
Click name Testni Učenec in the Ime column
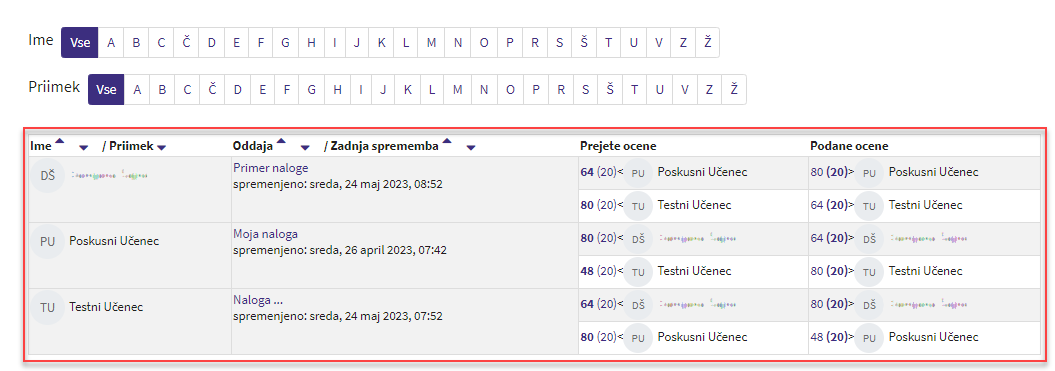(106, 307)
